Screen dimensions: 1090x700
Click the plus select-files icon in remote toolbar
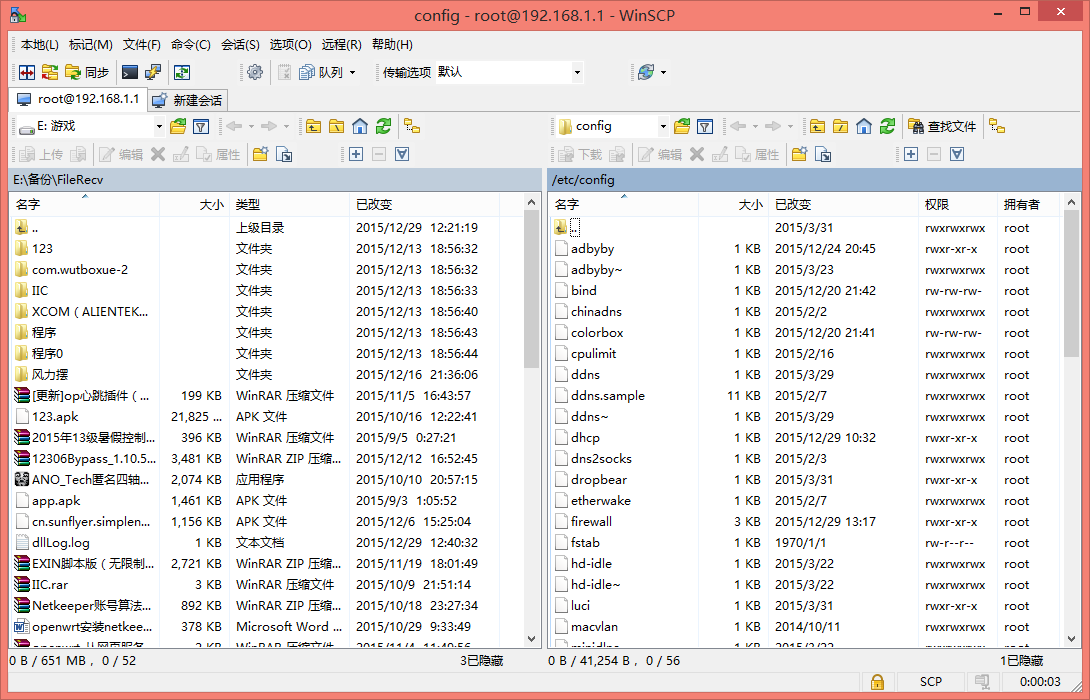click(911, 154)
